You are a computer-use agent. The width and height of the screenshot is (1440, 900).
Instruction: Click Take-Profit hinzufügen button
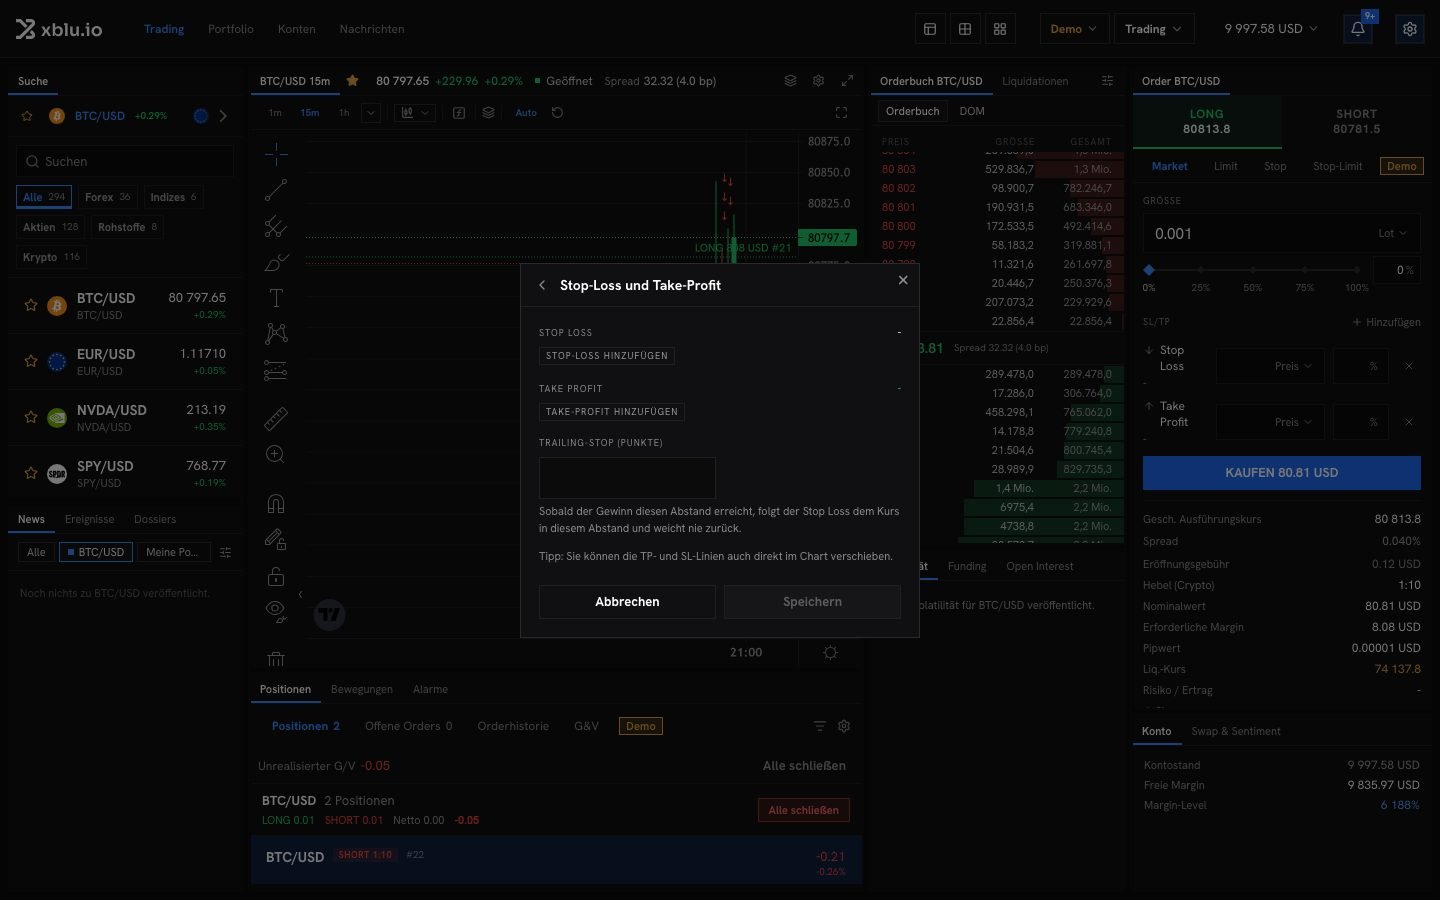pyautogui.click(x=612, y=412)
